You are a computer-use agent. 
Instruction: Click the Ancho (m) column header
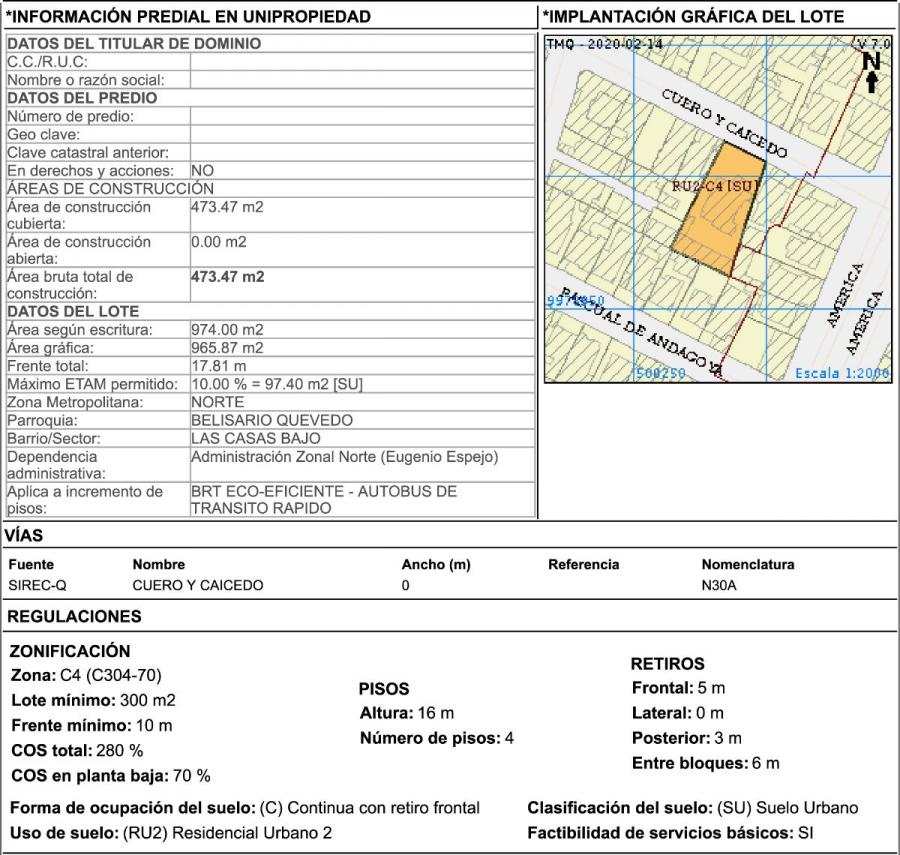(436, 564)
